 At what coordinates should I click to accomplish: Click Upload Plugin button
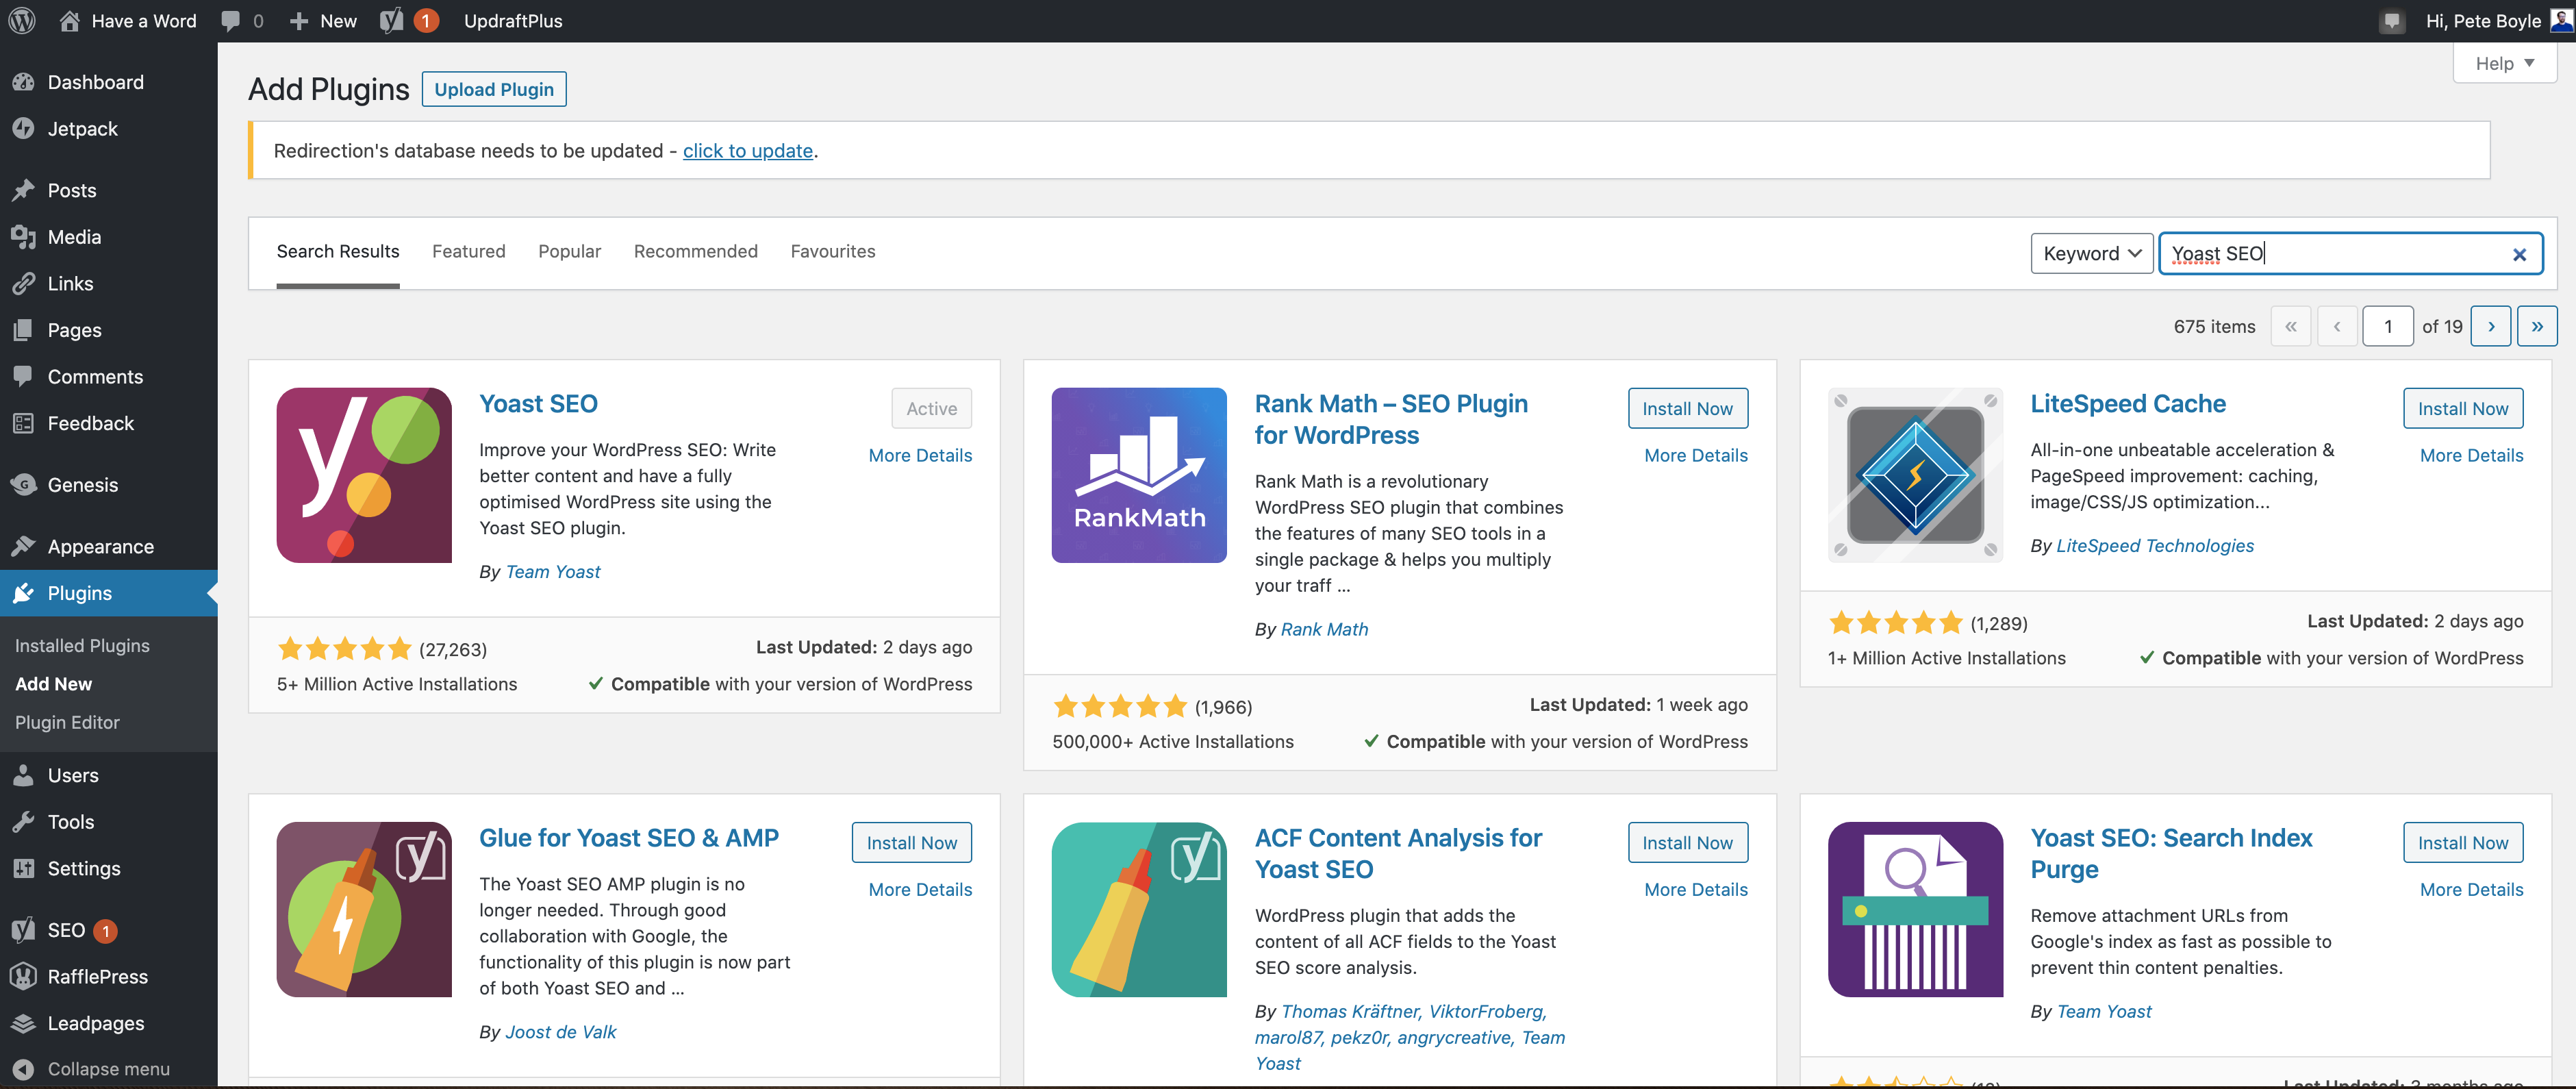point(493,89)
